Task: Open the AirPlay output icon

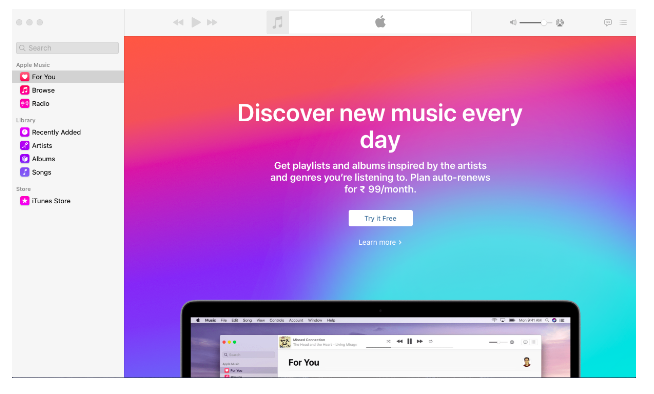Action: coord(560,23)
